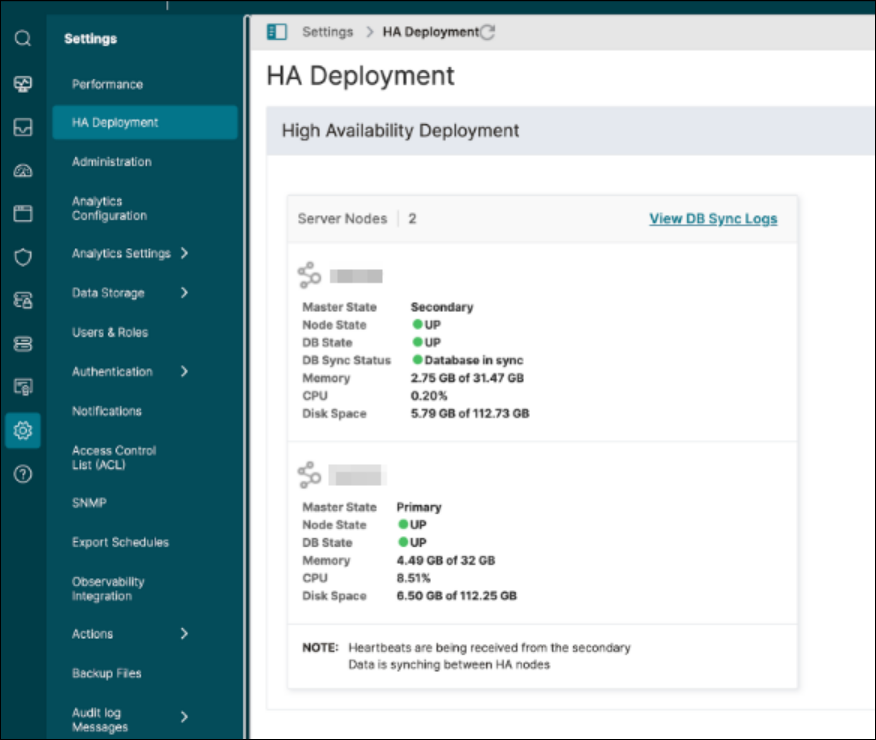This screenshot has height=740, width=876.
Task: Refresh the HA Deployment page via the reload icon
Action: tap(488, 32)
